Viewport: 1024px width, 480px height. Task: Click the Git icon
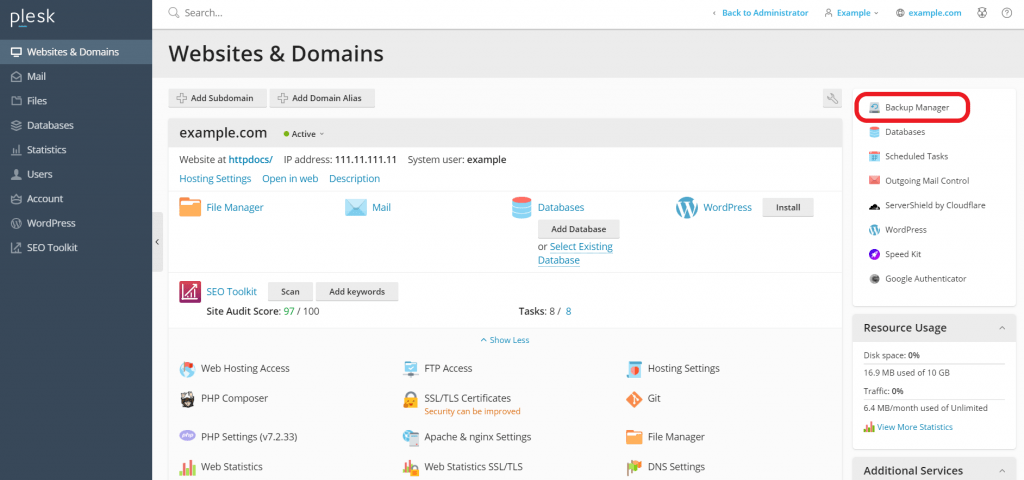tap(634, 399)
